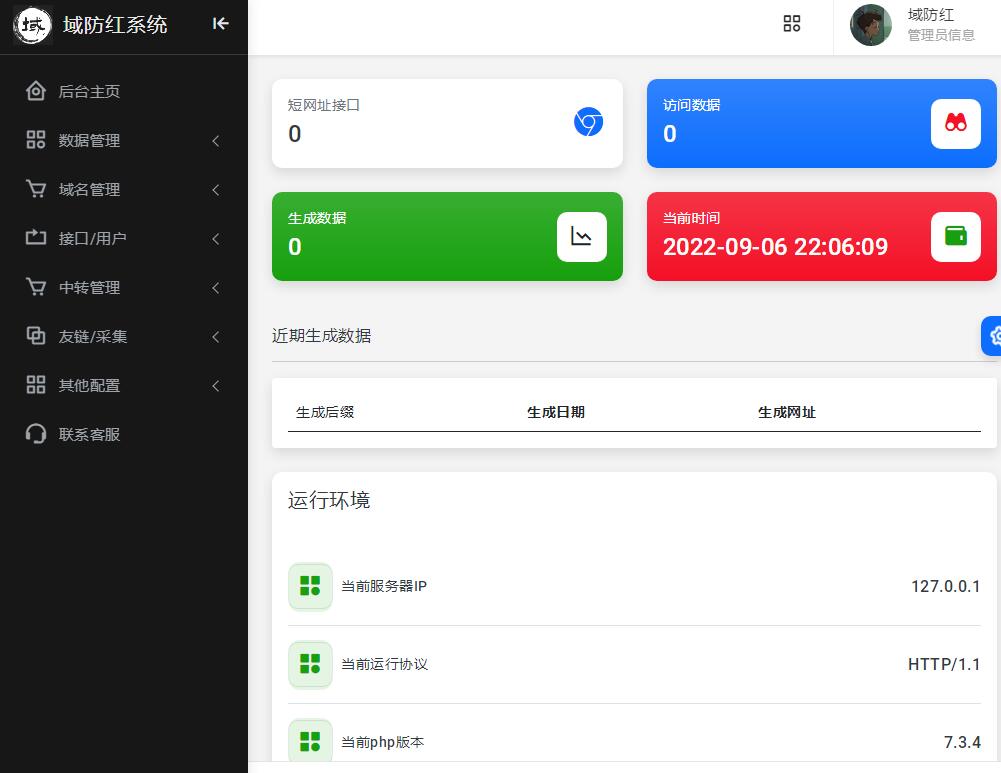Click the 域防红 admin name link
The height and width of the screenshot is (773, 1001).
tap(930, 15)
